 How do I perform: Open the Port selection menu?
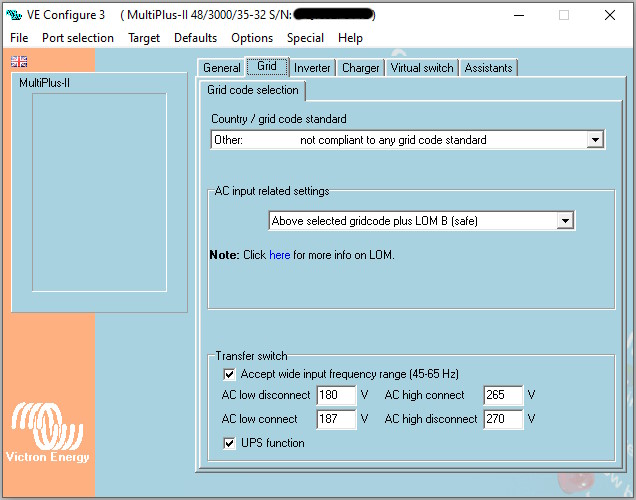point(78,38)
